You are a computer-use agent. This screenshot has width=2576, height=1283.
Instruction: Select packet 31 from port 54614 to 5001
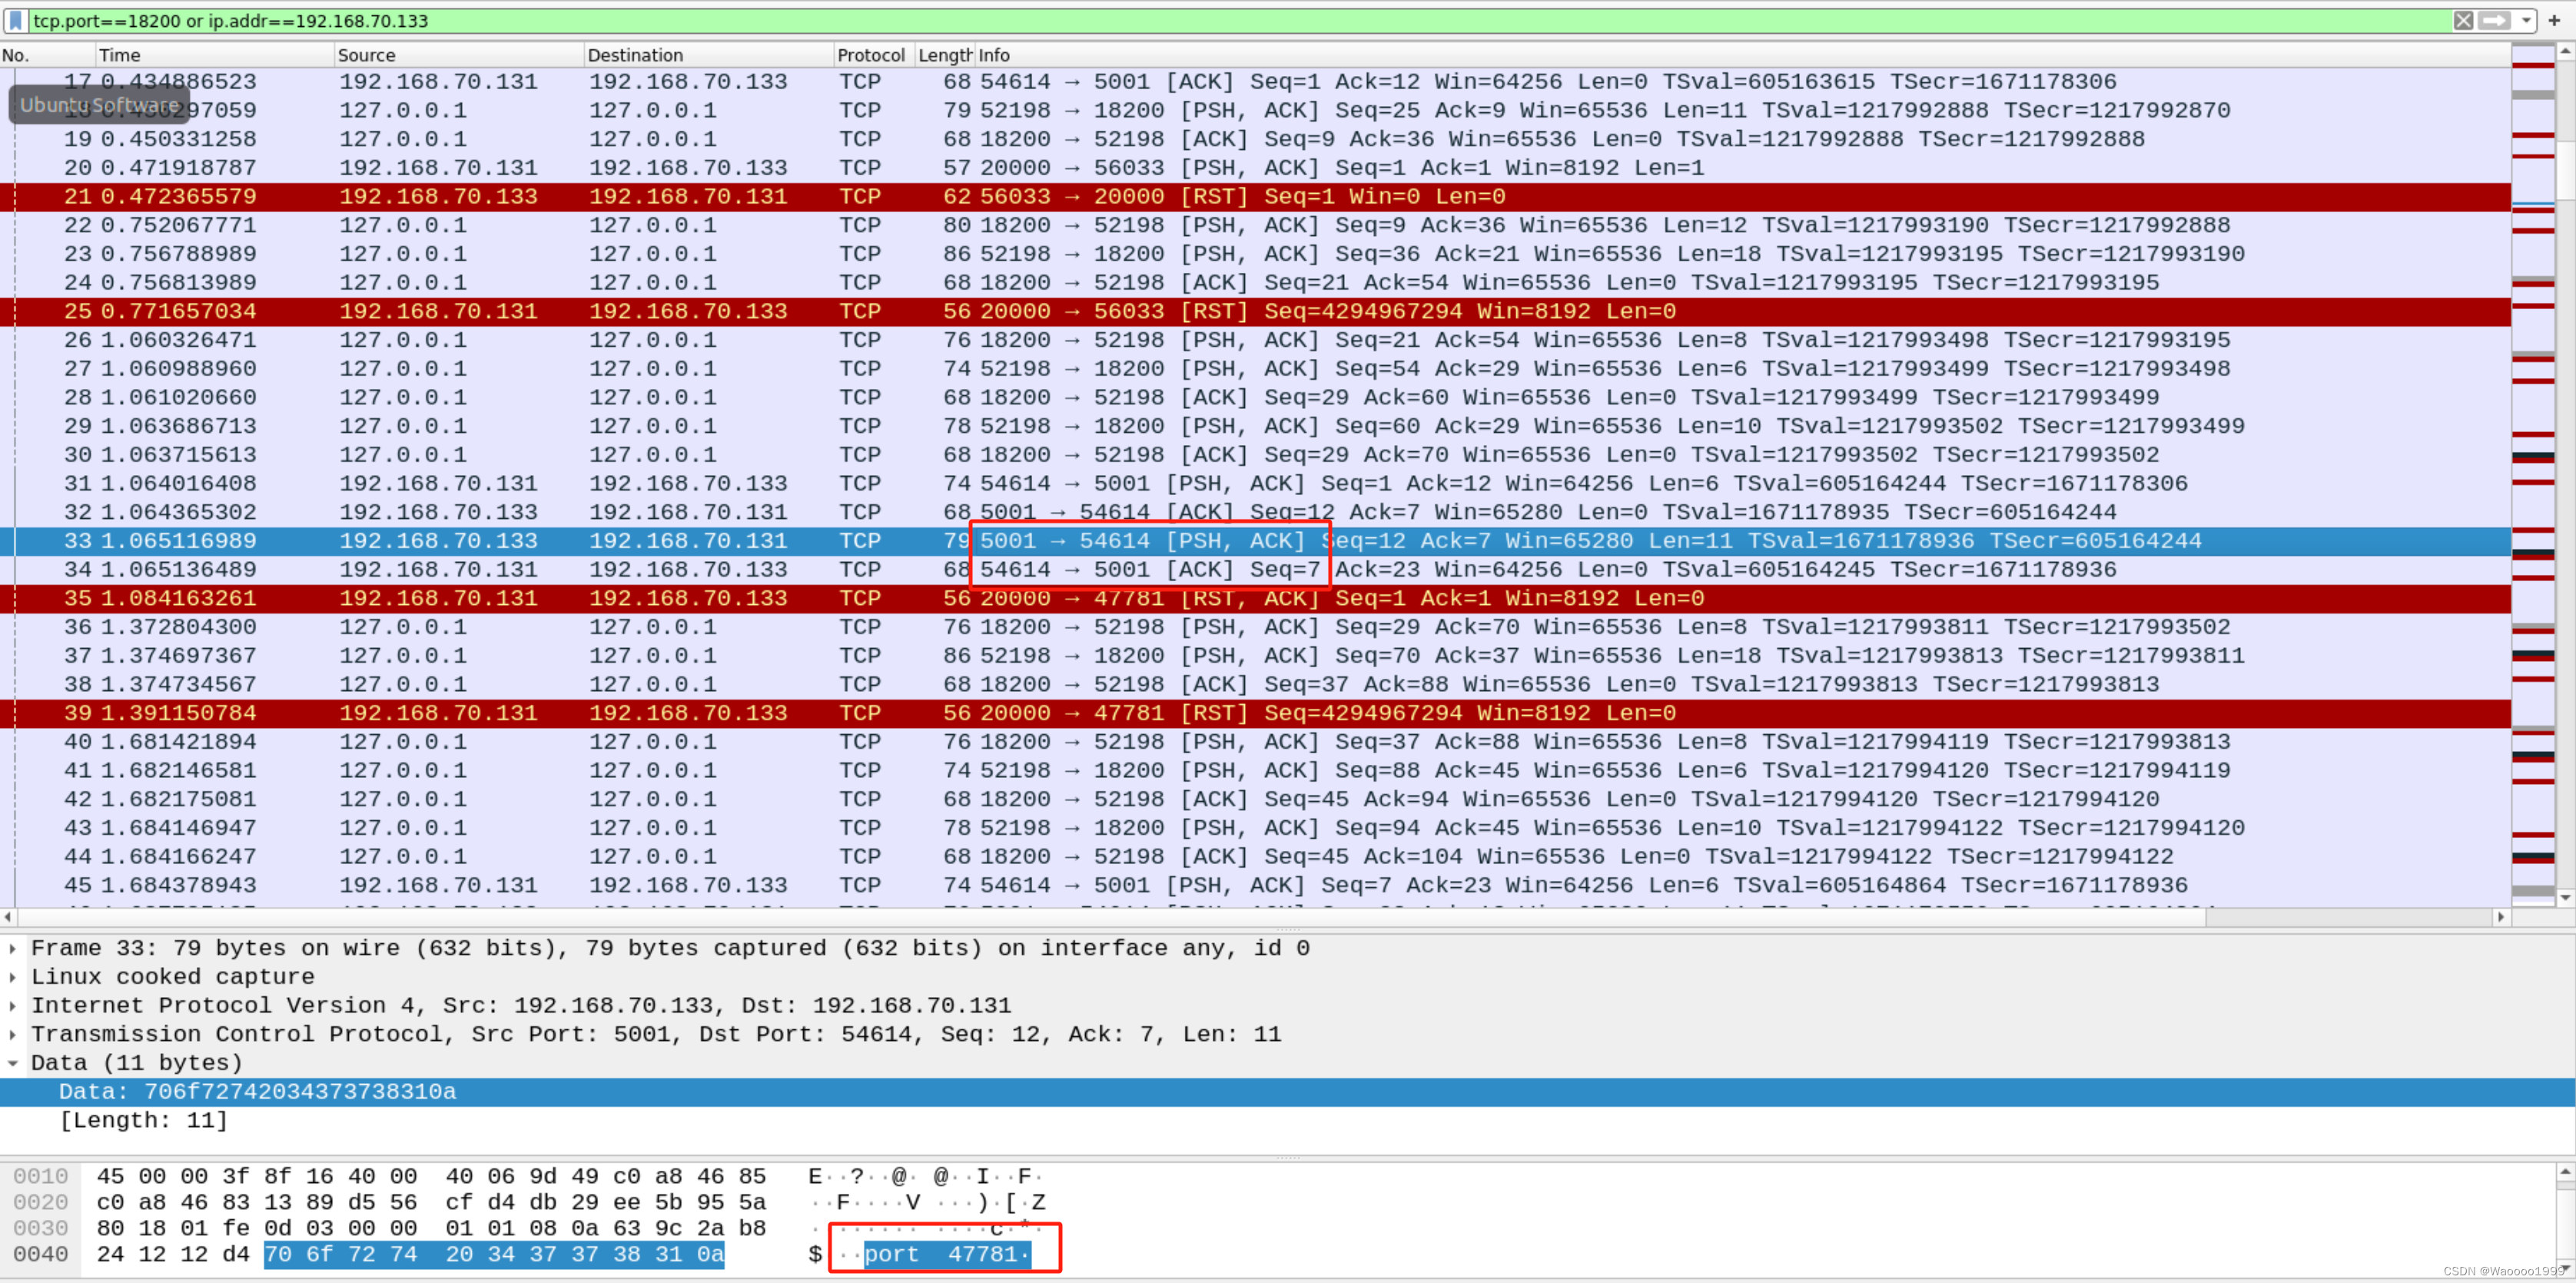pyautogui.click(x=1255, y=484)
